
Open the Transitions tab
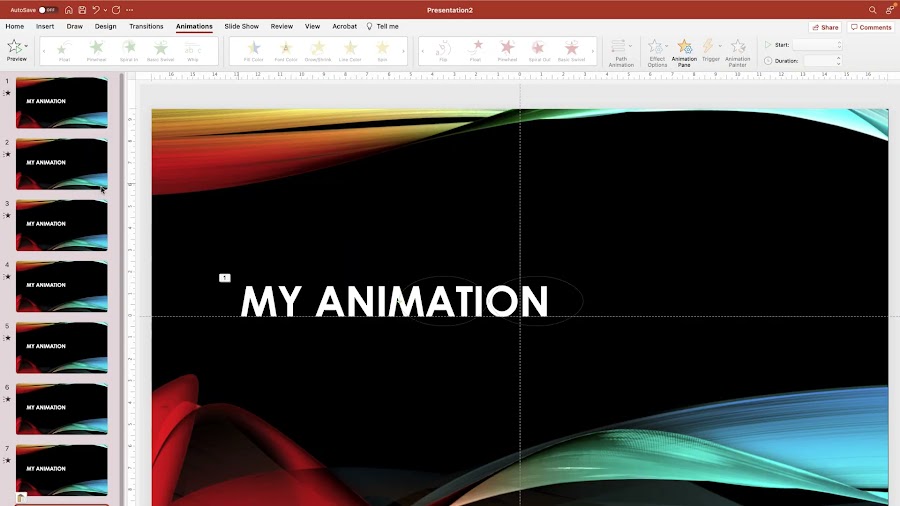146,26
